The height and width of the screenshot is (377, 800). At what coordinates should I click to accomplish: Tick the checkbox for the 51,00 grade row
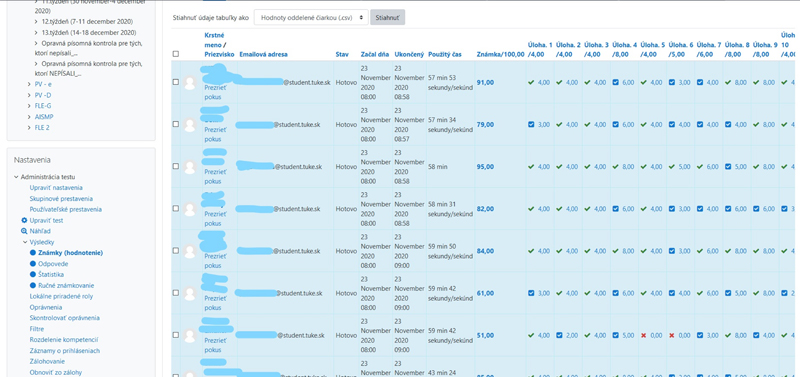pyautogui.click(x=176, y=336)
